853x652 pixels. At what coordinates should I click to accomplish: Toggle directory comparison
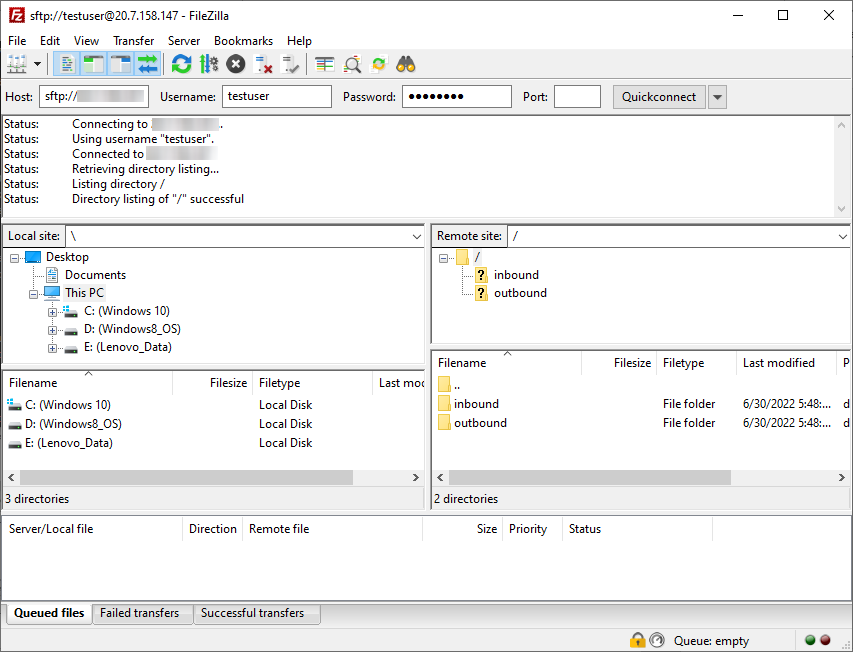pos(352,64)
